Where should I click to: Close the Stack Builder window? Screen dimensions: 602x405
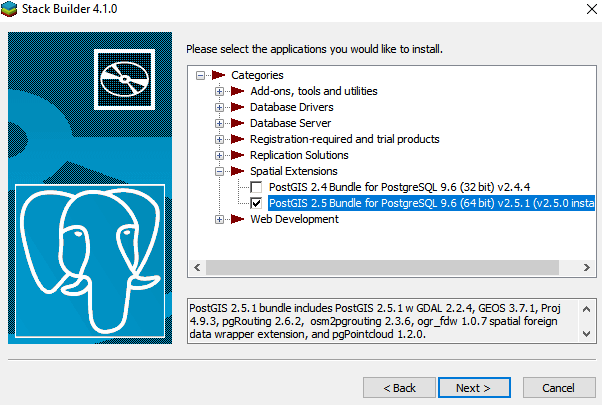[x=592, y=9]
